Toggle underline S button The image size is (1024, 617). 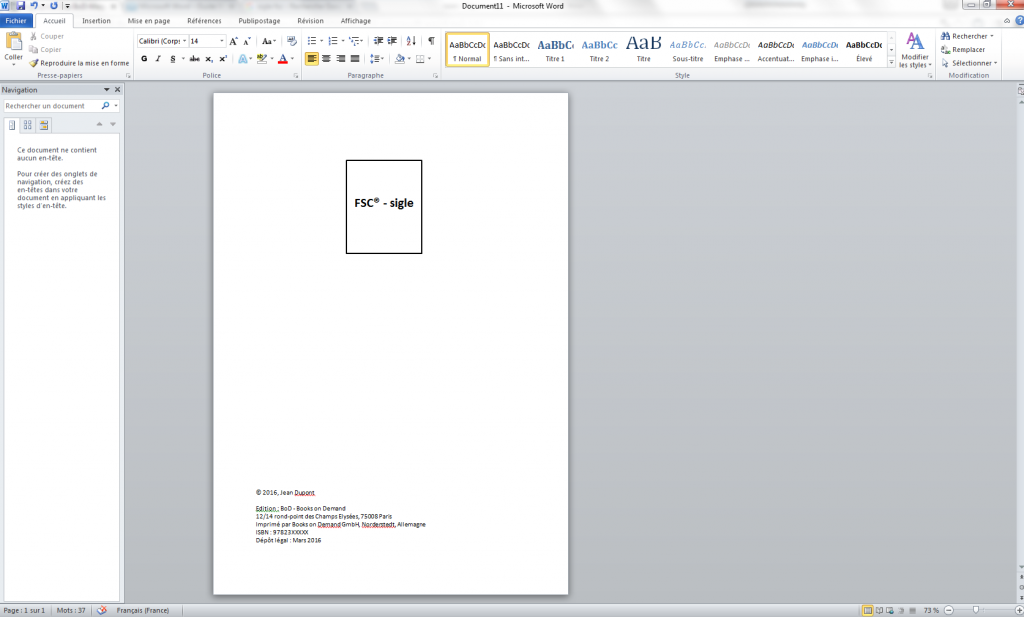[172, 59]
